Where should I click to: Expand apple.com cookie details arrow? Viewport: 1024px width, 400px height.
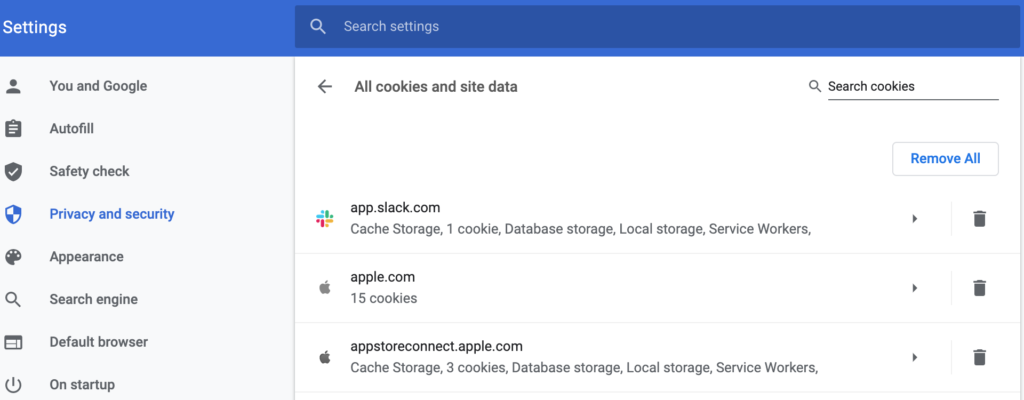(x=915, y=288)
